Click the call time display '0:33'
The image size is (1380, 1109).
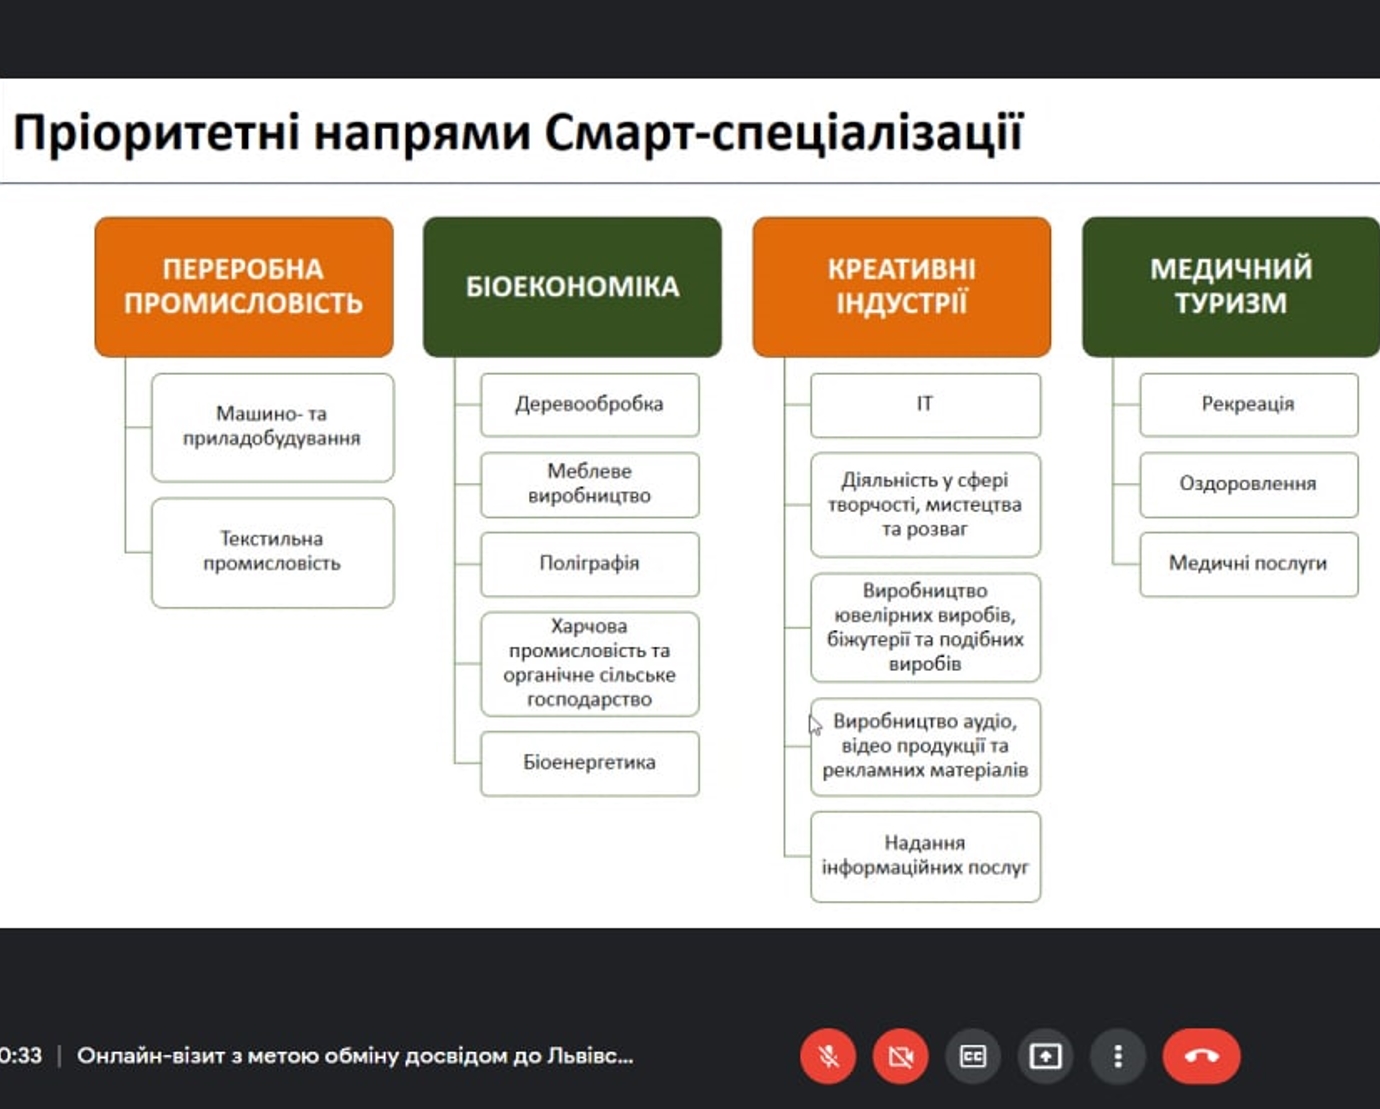tap(21, 1055)
